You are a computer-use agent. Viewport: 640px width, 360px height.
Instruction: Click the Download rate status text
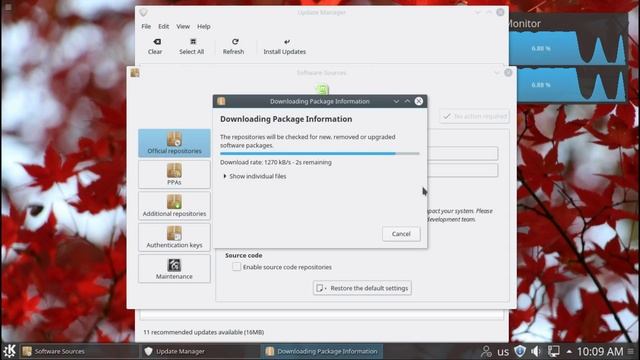(x=276, y=162)
